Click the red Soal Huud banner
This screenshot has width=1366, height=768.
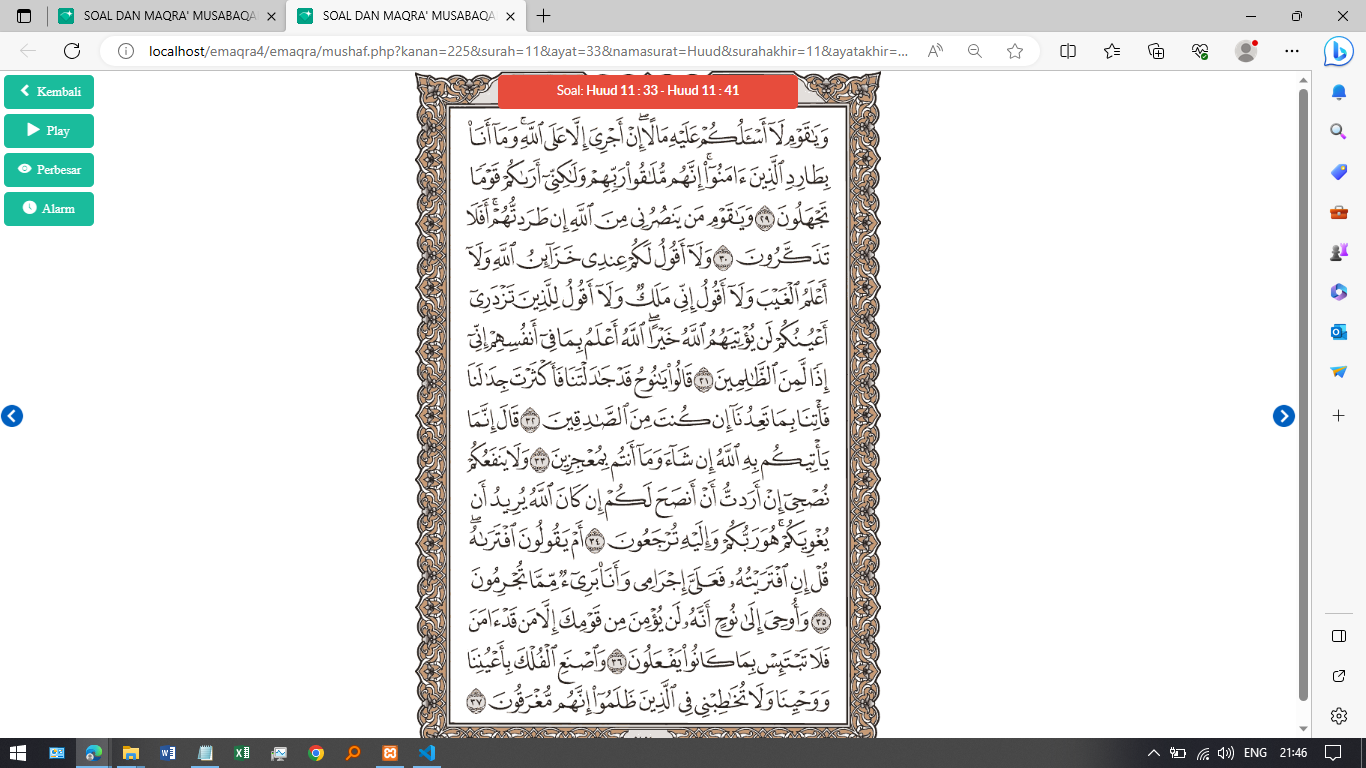pos(647,91)
